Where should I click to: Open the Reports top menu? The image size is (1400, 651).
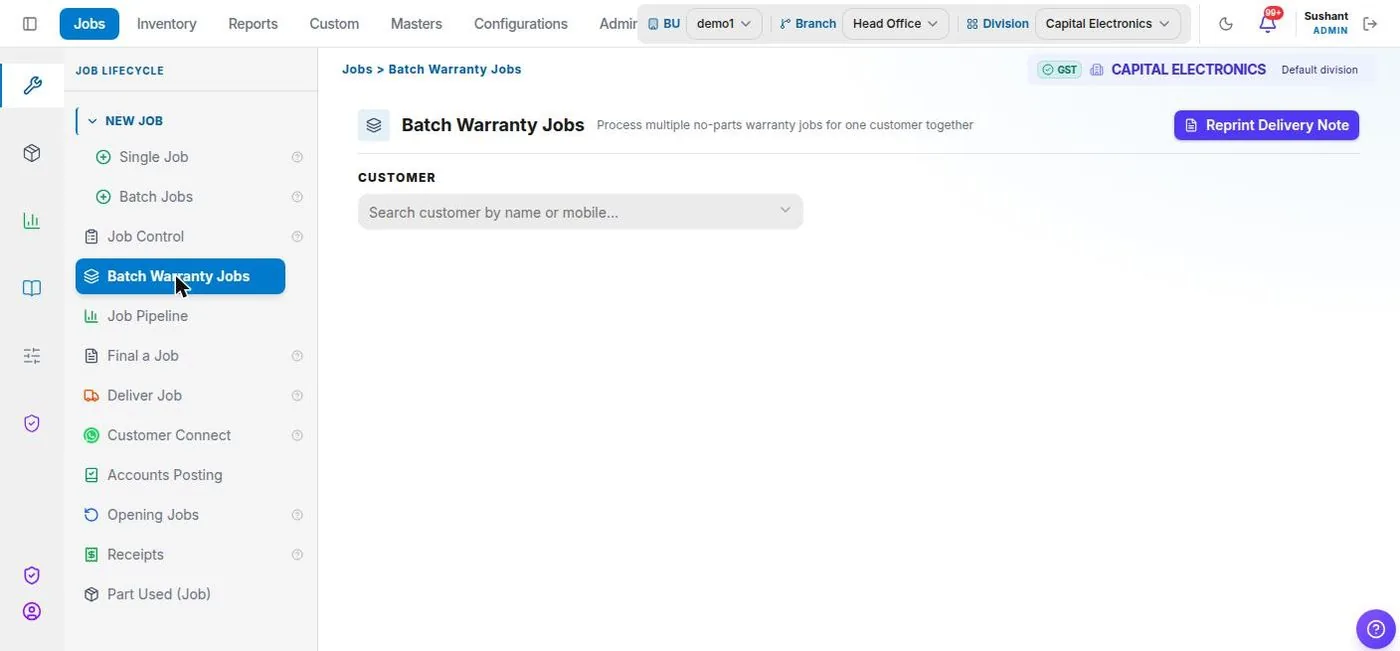point(253,24)
